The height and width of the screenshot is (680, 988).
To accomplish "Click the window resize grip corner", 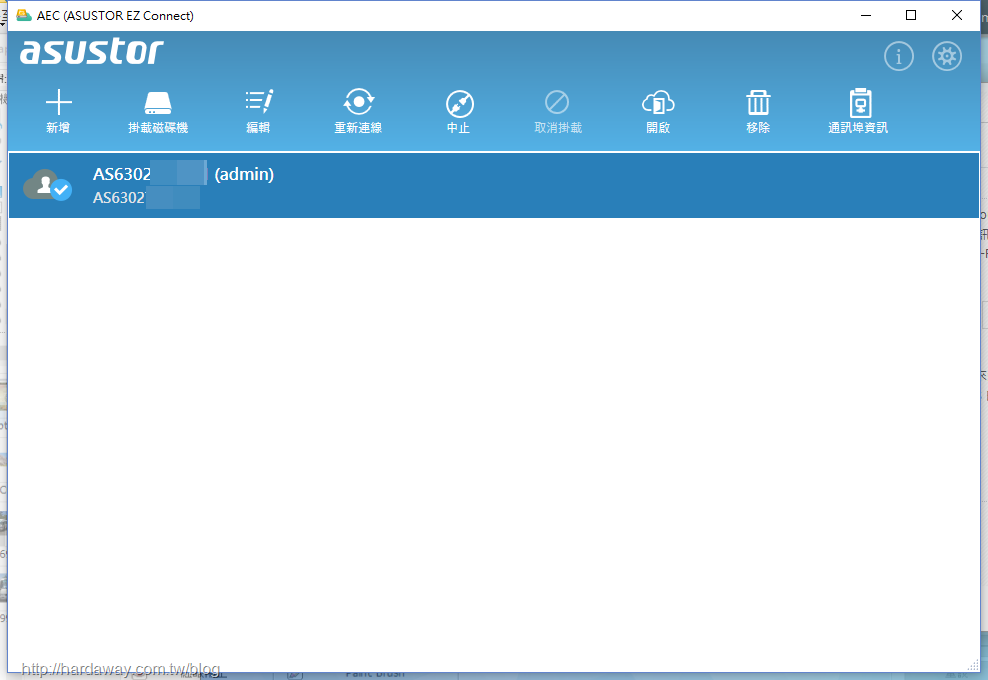I will tap(974, 666).
